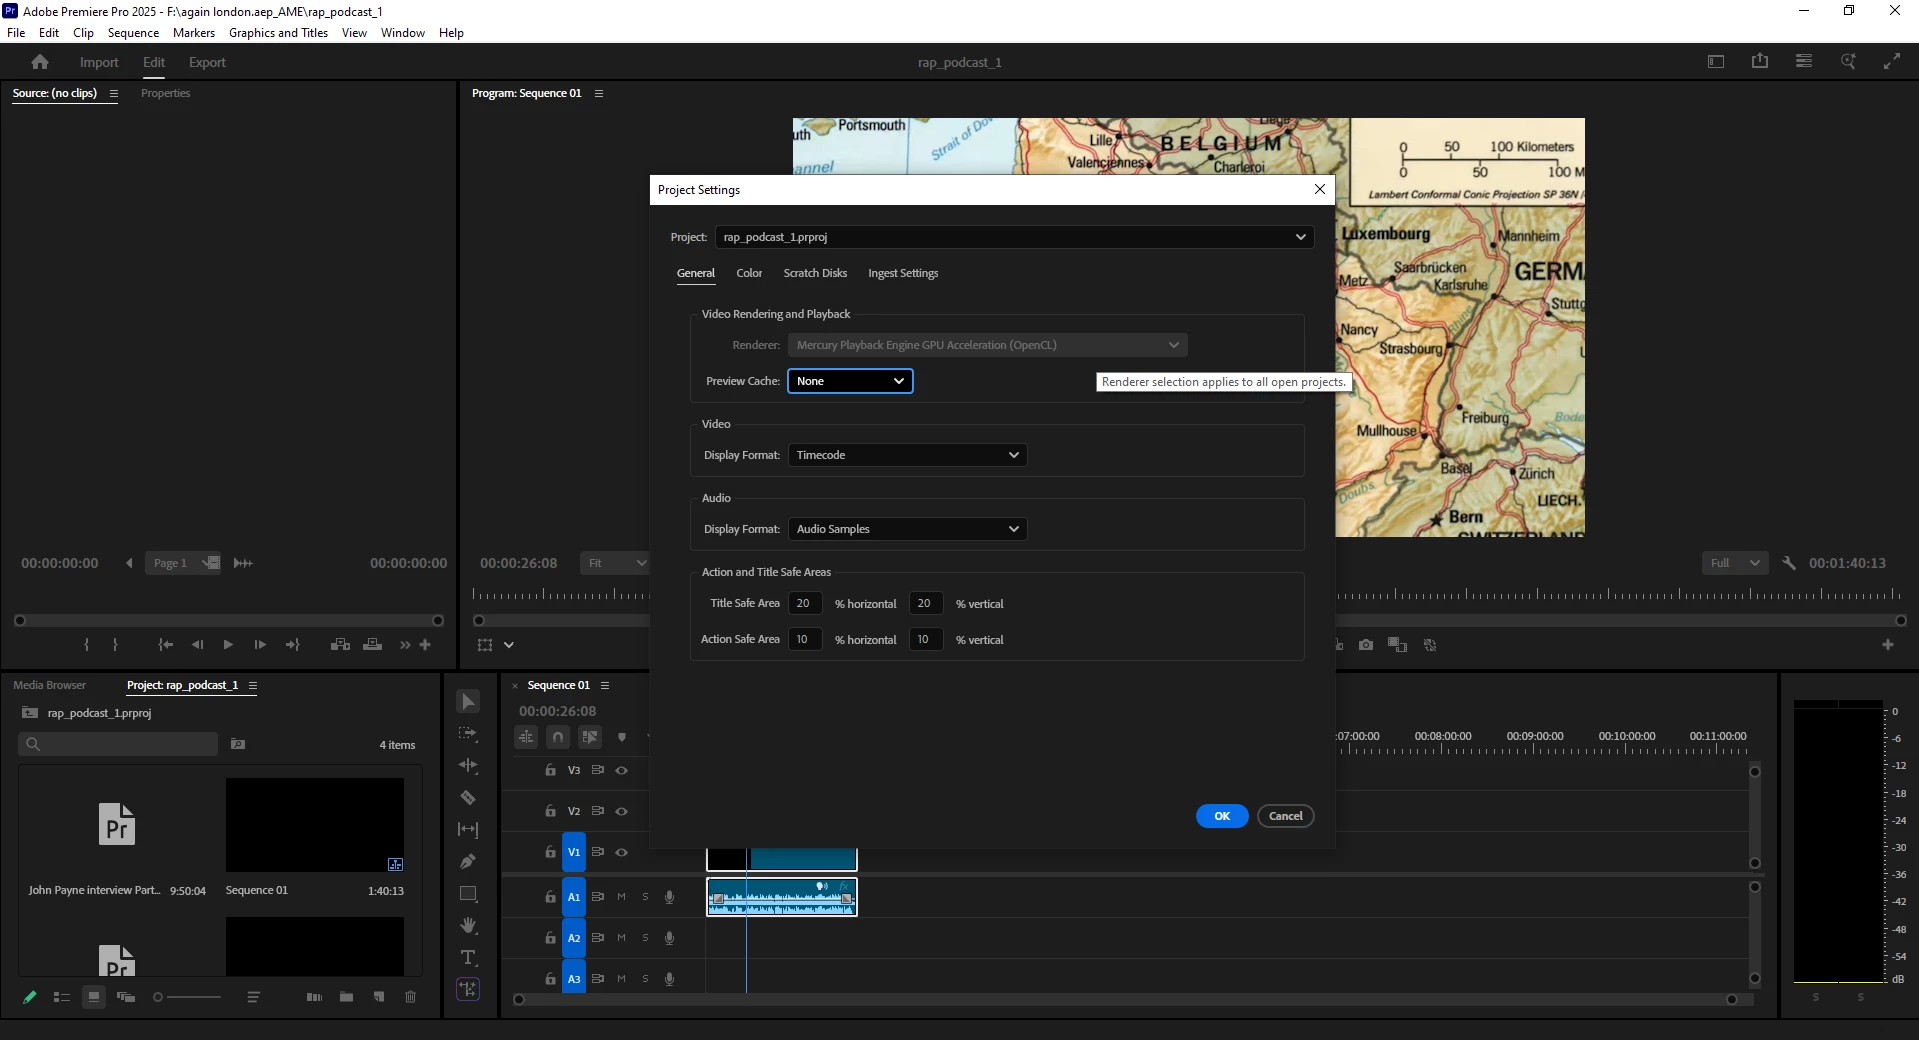Open the Video Display Format dropdown
This screenshot has width=1919, height=1040.
(907, 455)
